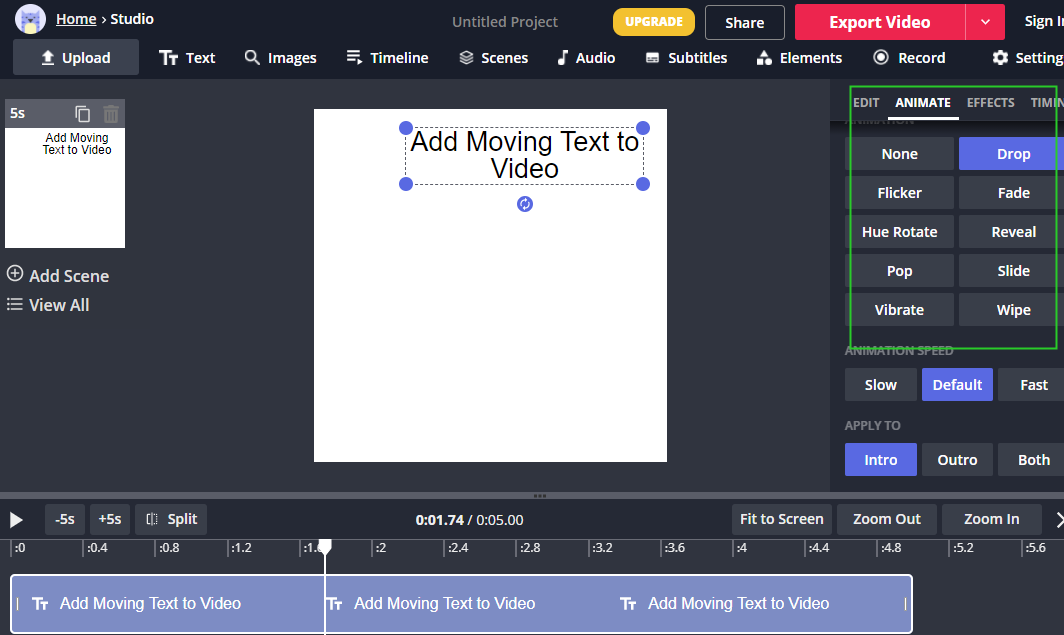Screen dimensions: 1064x635
Task: Open the Text tool panel
Action: (187, 57)
